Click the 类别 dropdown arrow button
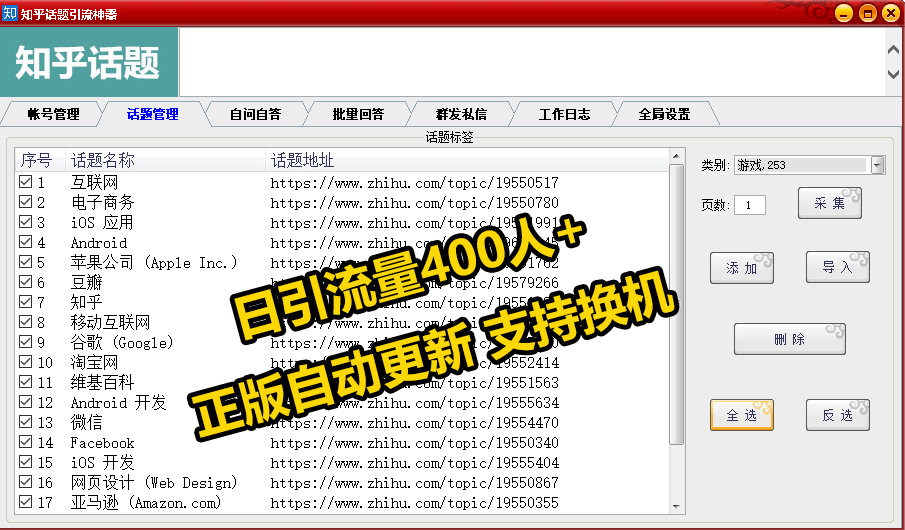This screenshot has width=905, height=530. click(877, 165)
